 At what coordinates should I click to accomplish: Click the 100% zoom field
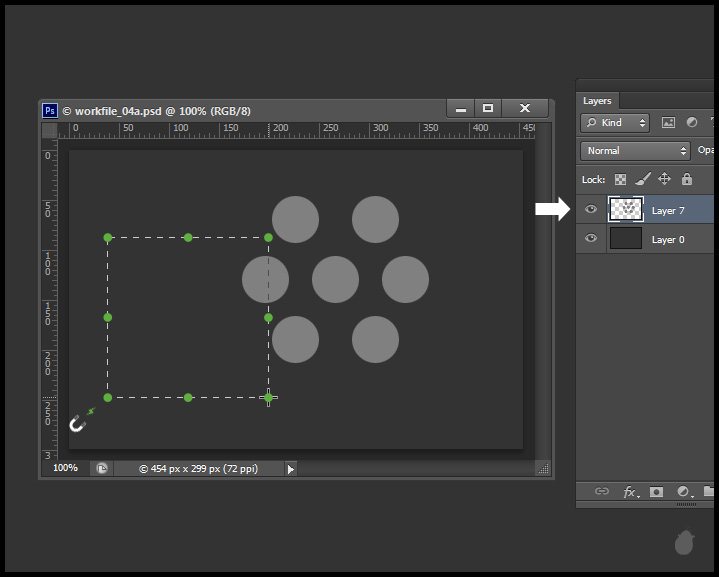(65, 468)
